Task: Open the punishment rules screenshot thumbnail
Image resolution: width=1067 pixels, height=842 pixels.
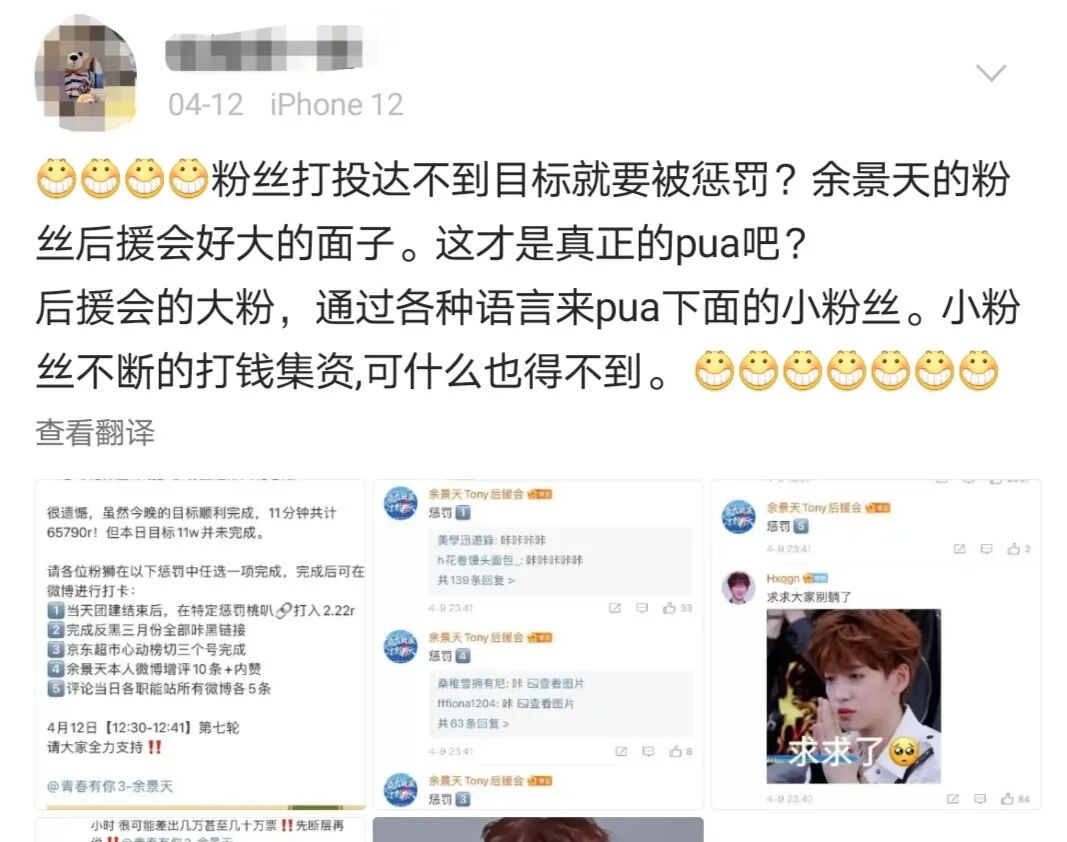Action: 200,644
